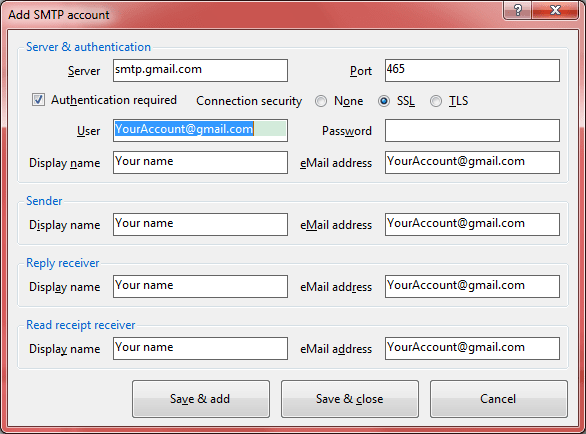This screenshot has width=586, height=434.
Task: Click Read receipt receiver eMail address field
Action: coord(472,348)
